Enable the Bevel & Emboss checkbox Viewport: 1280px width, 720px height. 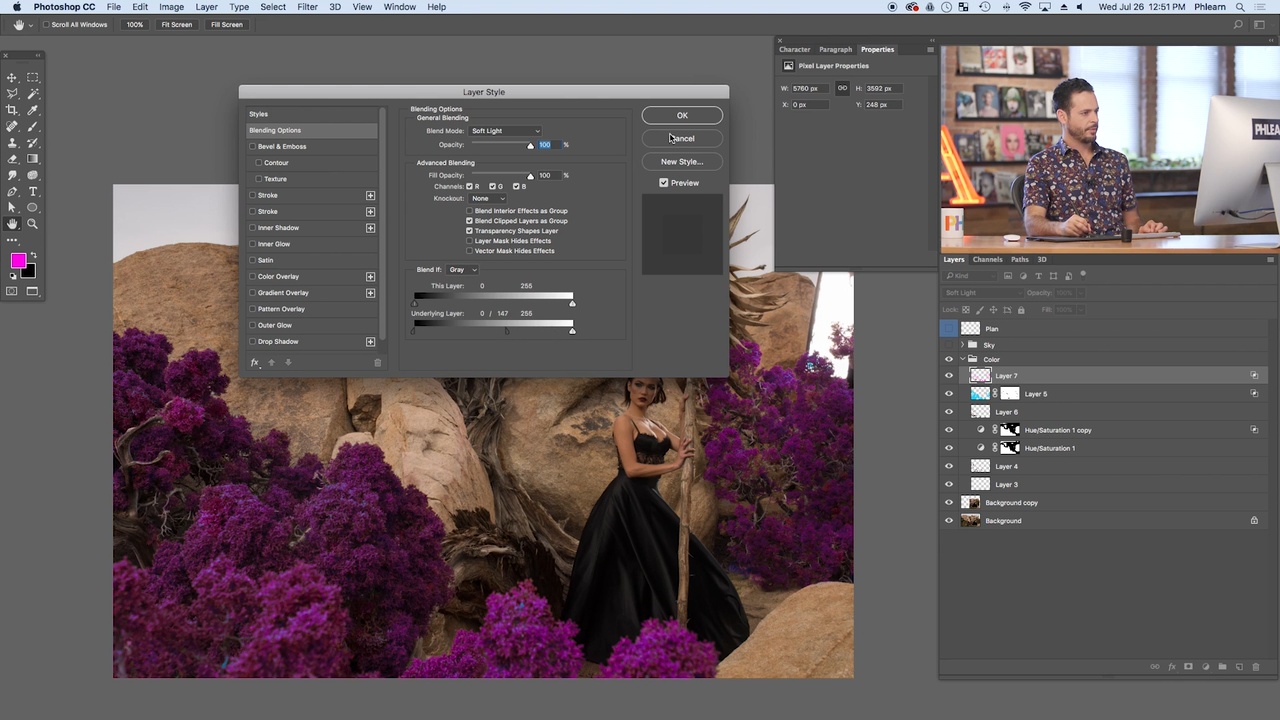[x=252, y=146]
